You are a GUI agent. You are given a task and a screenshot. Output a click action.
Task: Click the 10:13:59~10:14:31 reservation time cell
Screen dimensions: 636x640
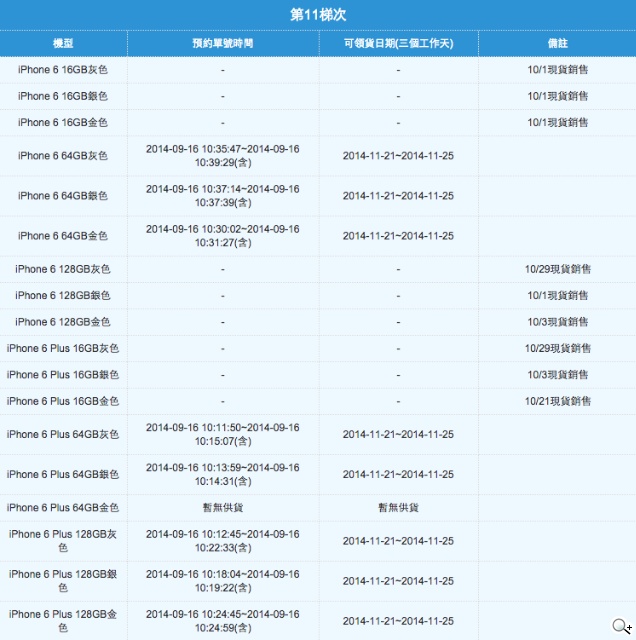(223, 475)
